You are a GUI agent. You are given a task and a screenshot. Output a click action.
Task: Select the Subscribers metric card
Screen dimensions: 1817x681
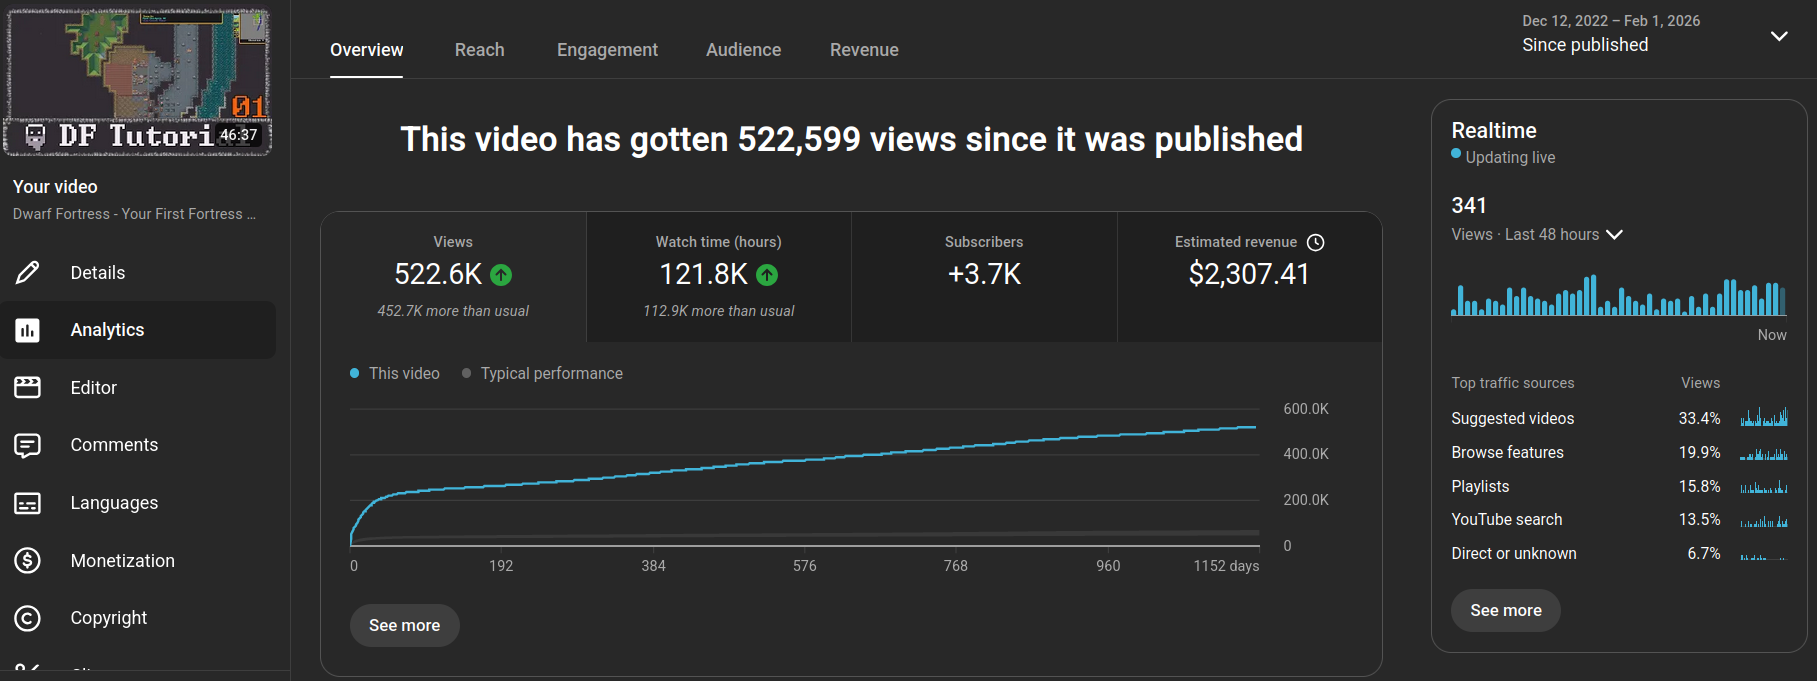[984, 277]
